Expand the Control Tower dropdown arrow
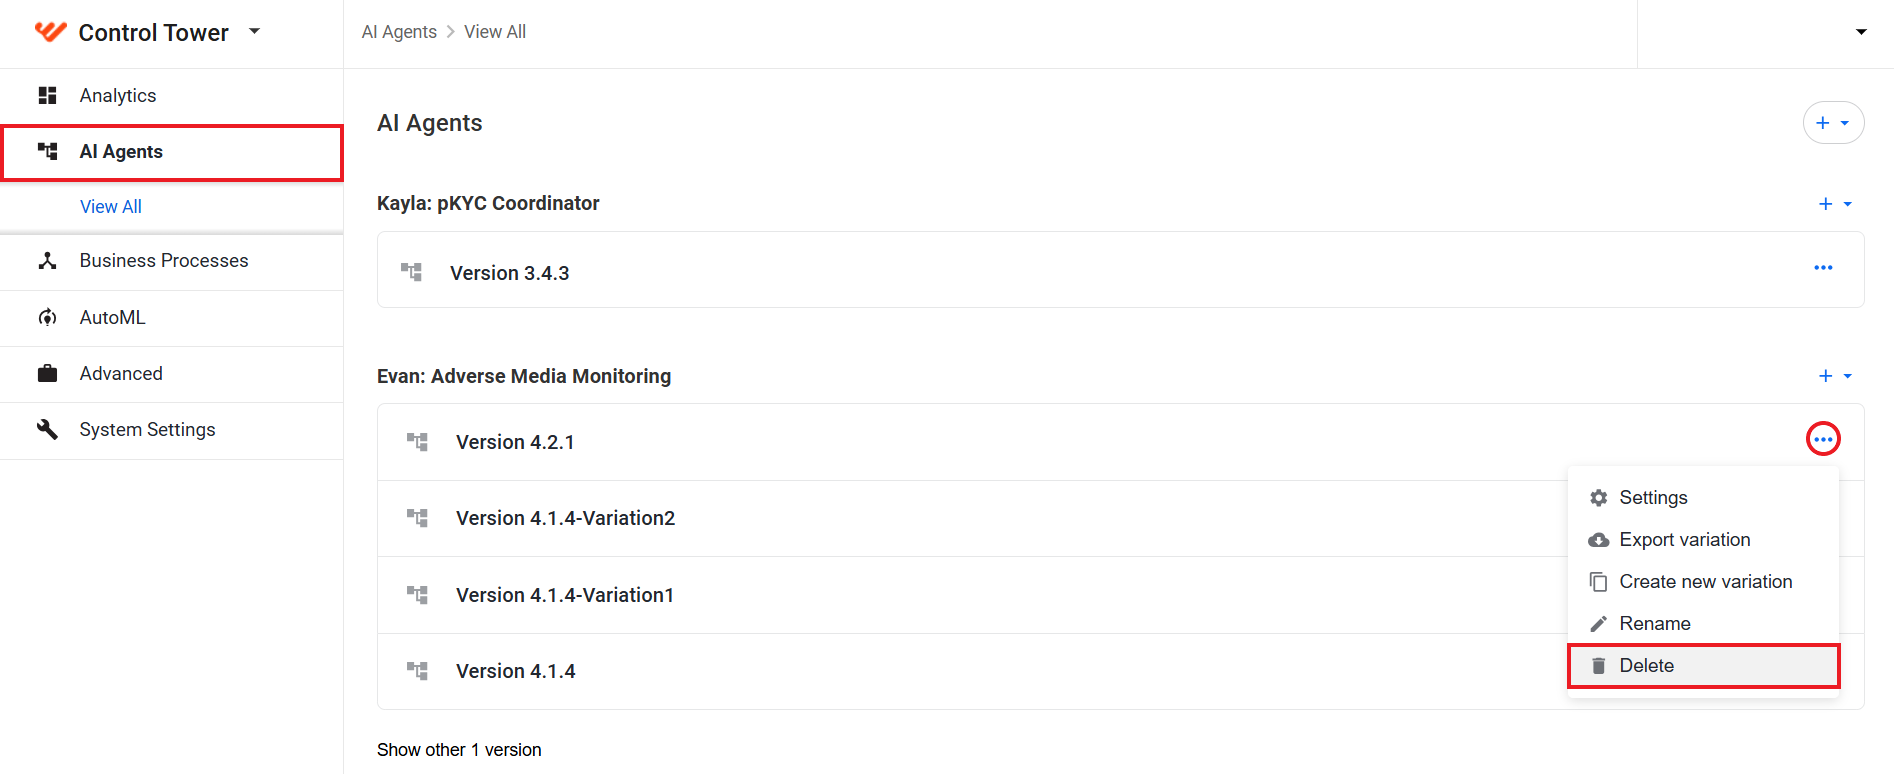1894x774 pixels. point(254,31)
